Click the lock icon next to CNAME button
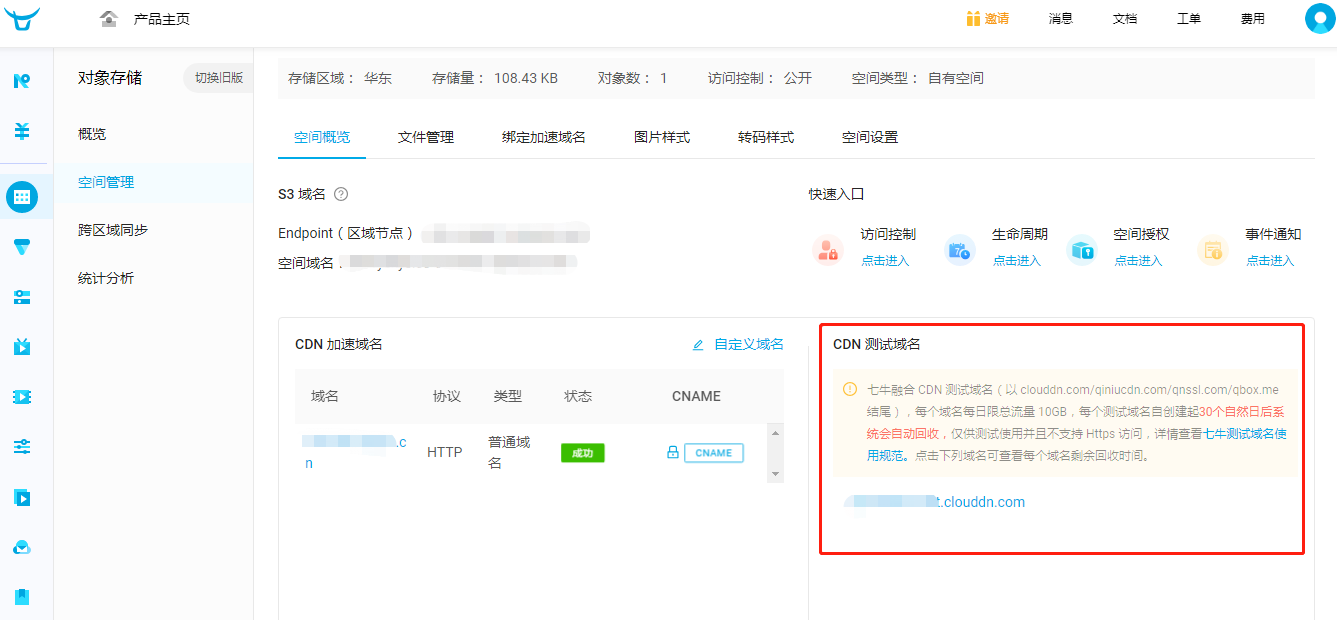 pos(673,453)
